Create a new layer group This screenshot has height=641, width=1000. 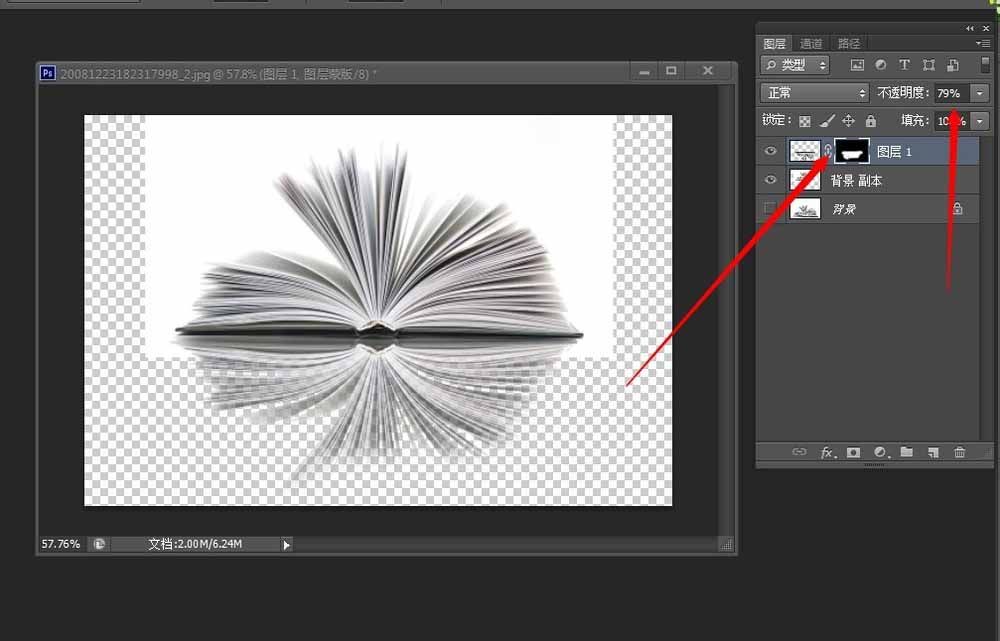point(906,452)
